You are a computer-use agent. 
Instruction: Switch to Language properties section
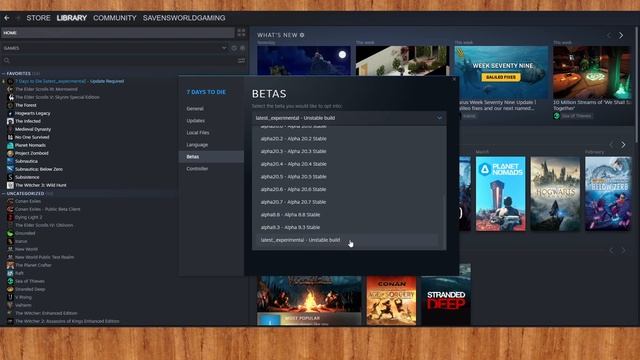click(x=211, y=145)
